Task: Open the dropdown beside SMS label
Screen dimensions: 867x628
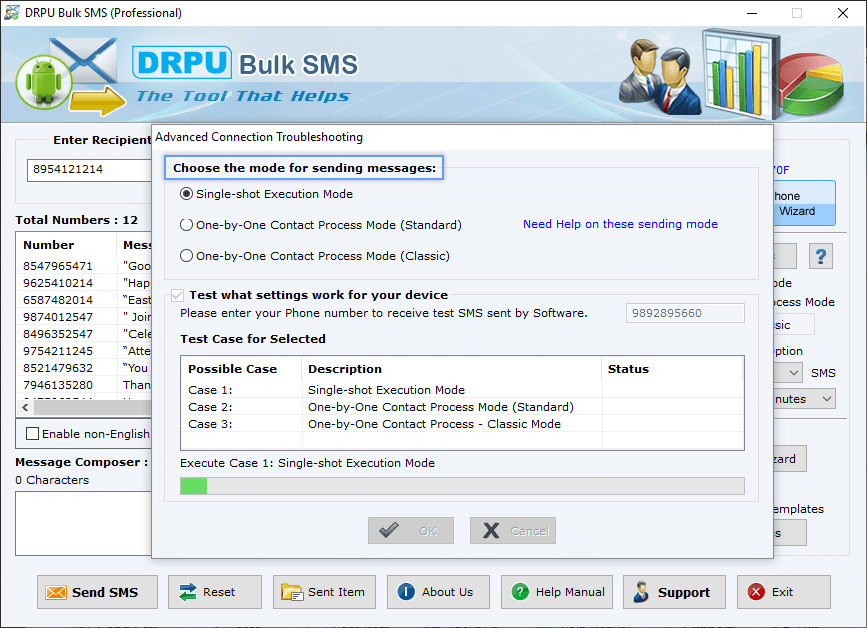Action: 793,373
